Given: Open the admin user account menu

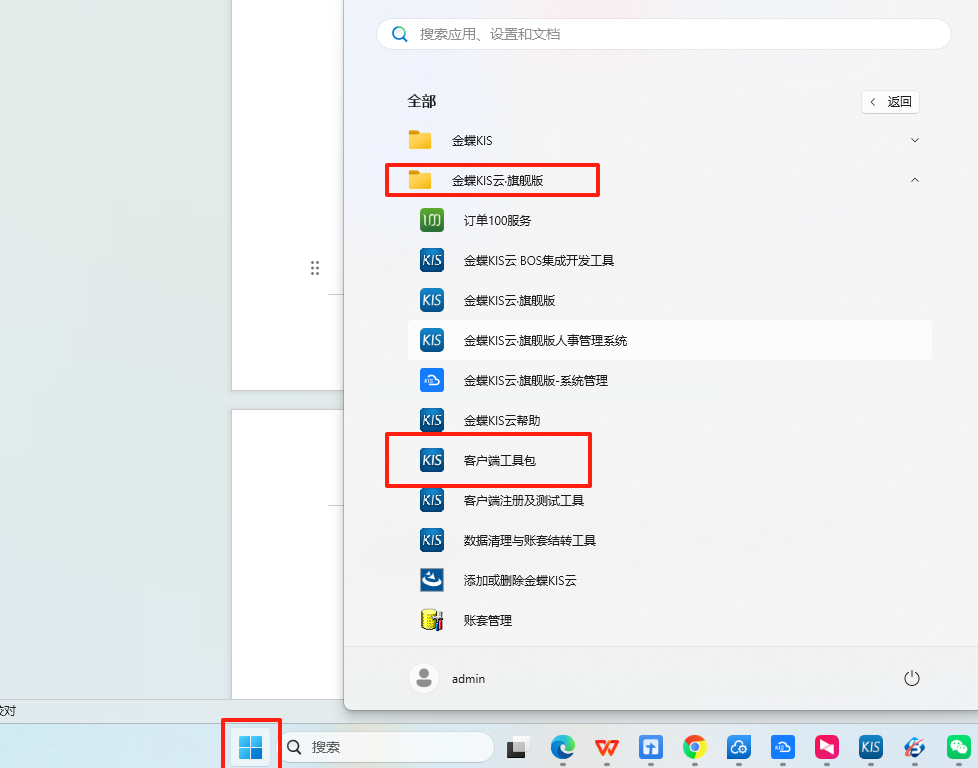Looking at the screenshot, I should coord(448,678).
